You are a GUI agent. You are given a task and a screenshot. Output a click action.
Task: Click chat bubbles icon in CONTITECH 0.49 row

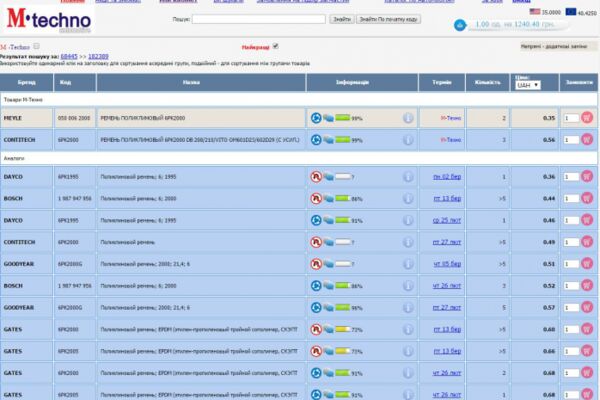pos(328,242)
